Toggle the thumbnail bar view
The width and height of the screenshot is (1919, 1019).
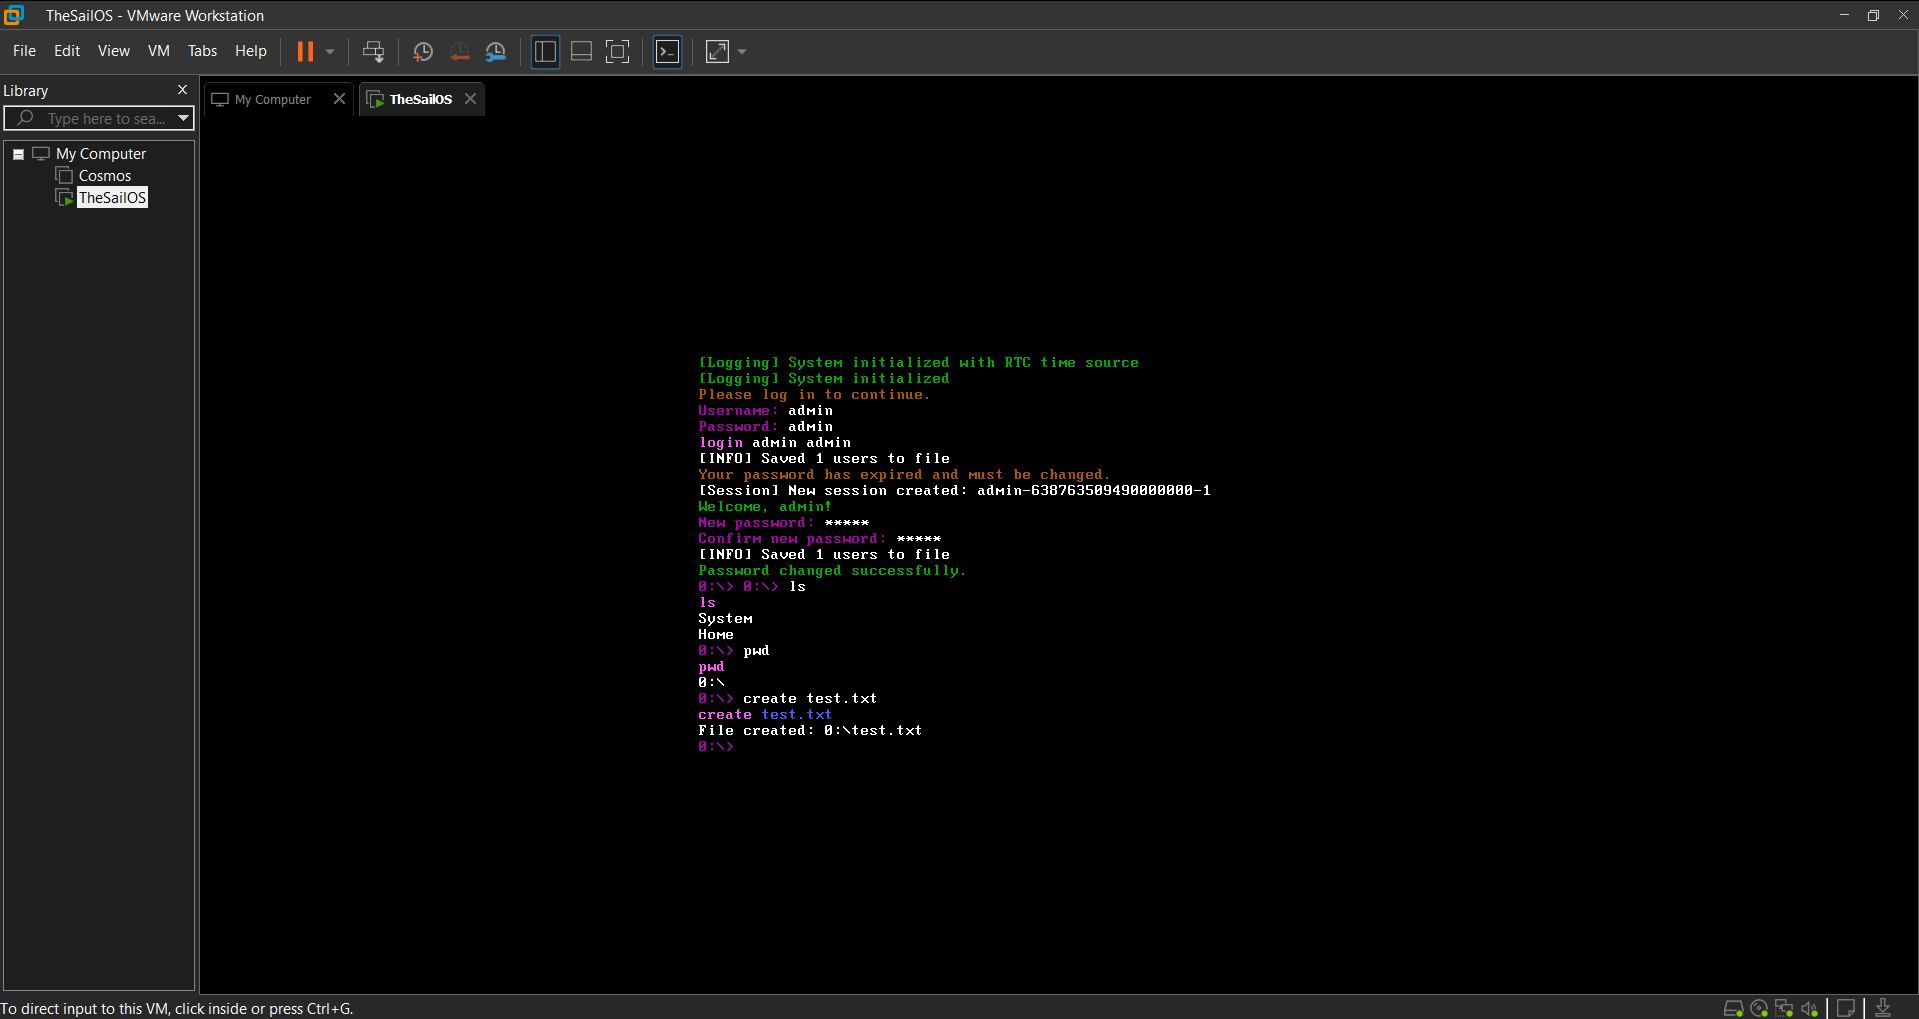pos(581,52)
